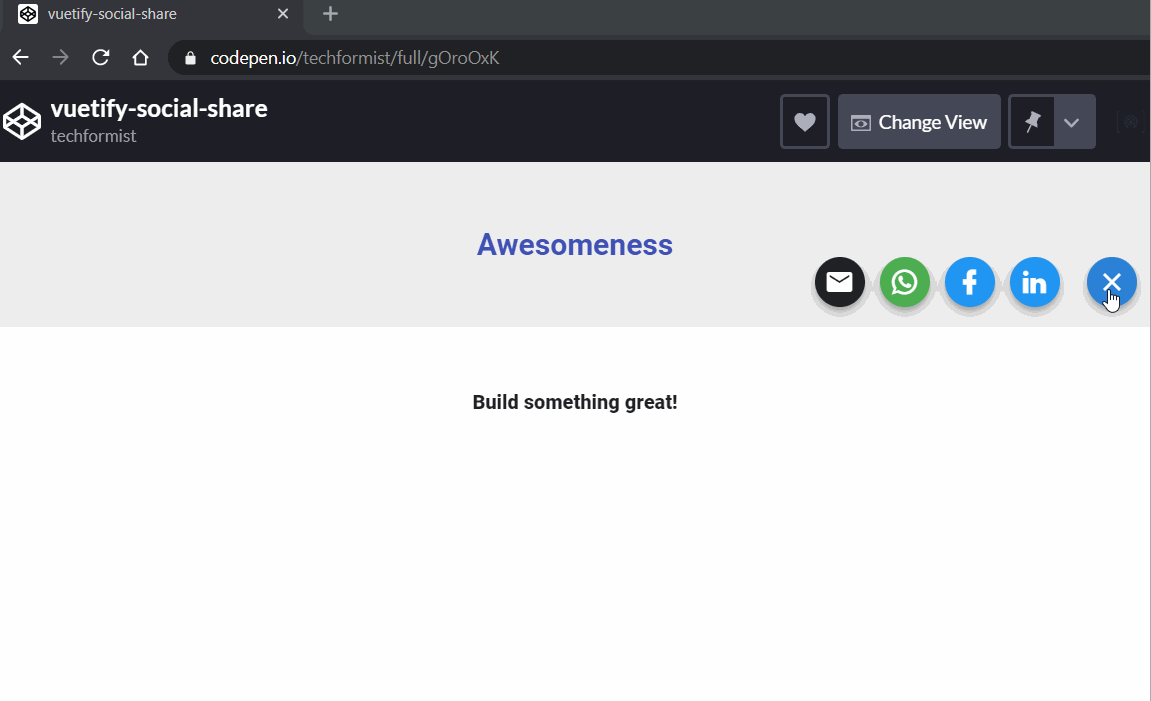The height and width of the screenshot is (701, 1151).
Task: Open the vuetify-social-share title link
Action: (159, 108)
